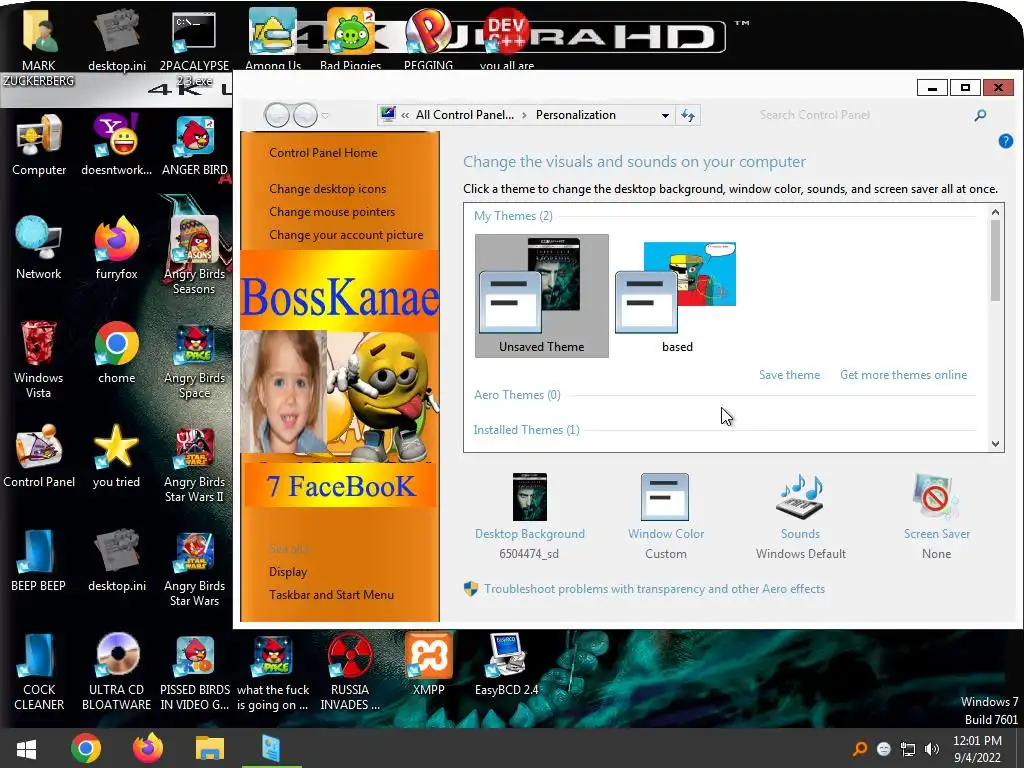Open Chrome from the taskbar

point(86,748)
